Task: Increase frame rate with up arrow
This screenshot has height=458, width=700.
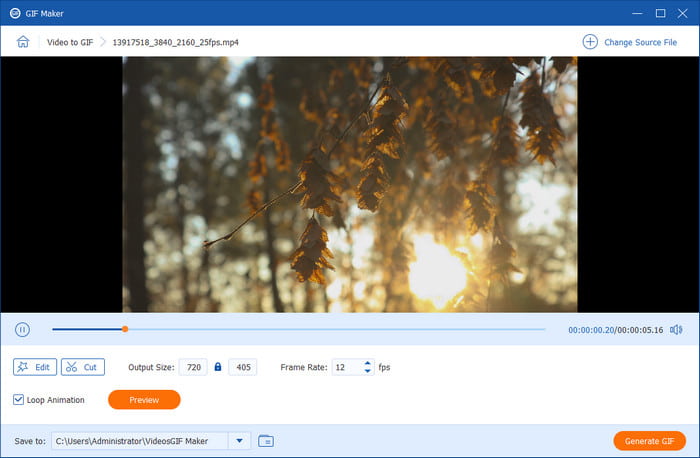Action: (x=368, y=363)
